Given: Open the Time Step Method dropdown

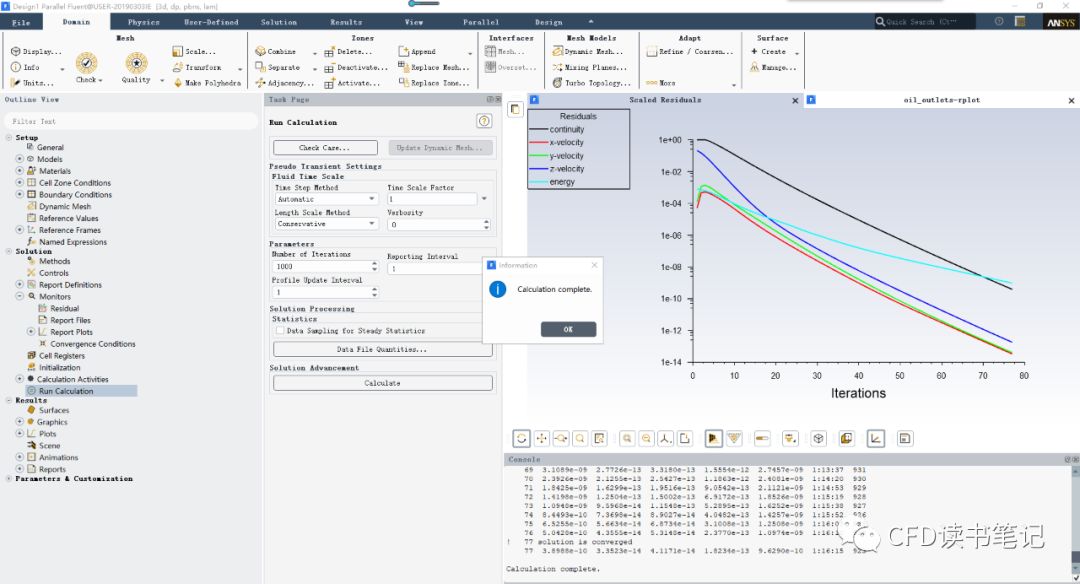Looking at the screenshot, I should 326,199.
